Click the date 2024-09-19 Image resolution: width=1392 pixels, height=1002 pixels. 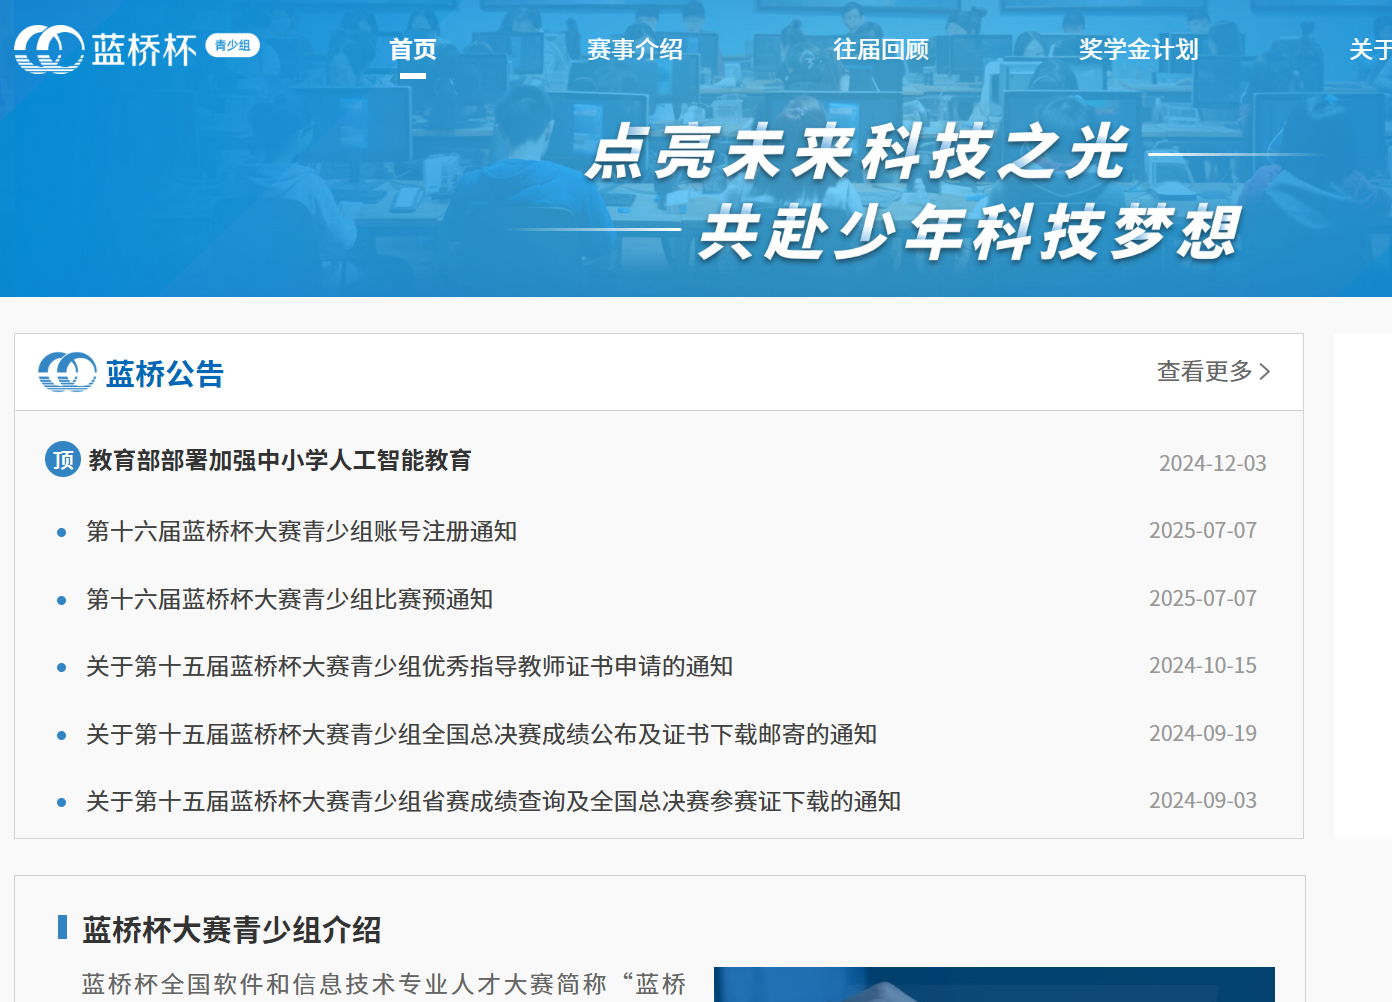point(1202,733)
